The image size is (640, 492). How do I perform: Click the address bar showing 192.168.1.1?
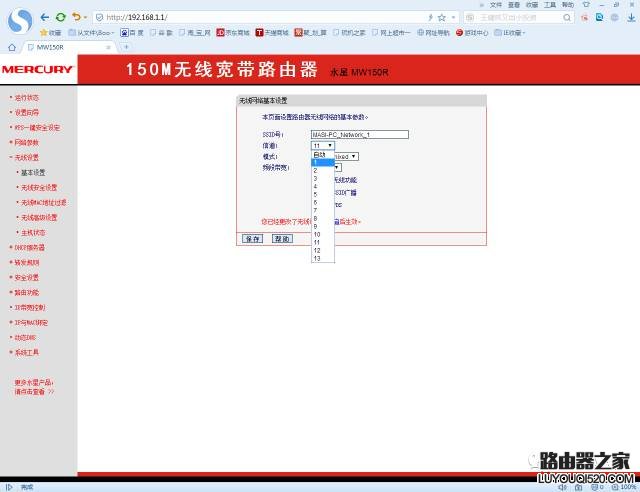click(261, 18)
